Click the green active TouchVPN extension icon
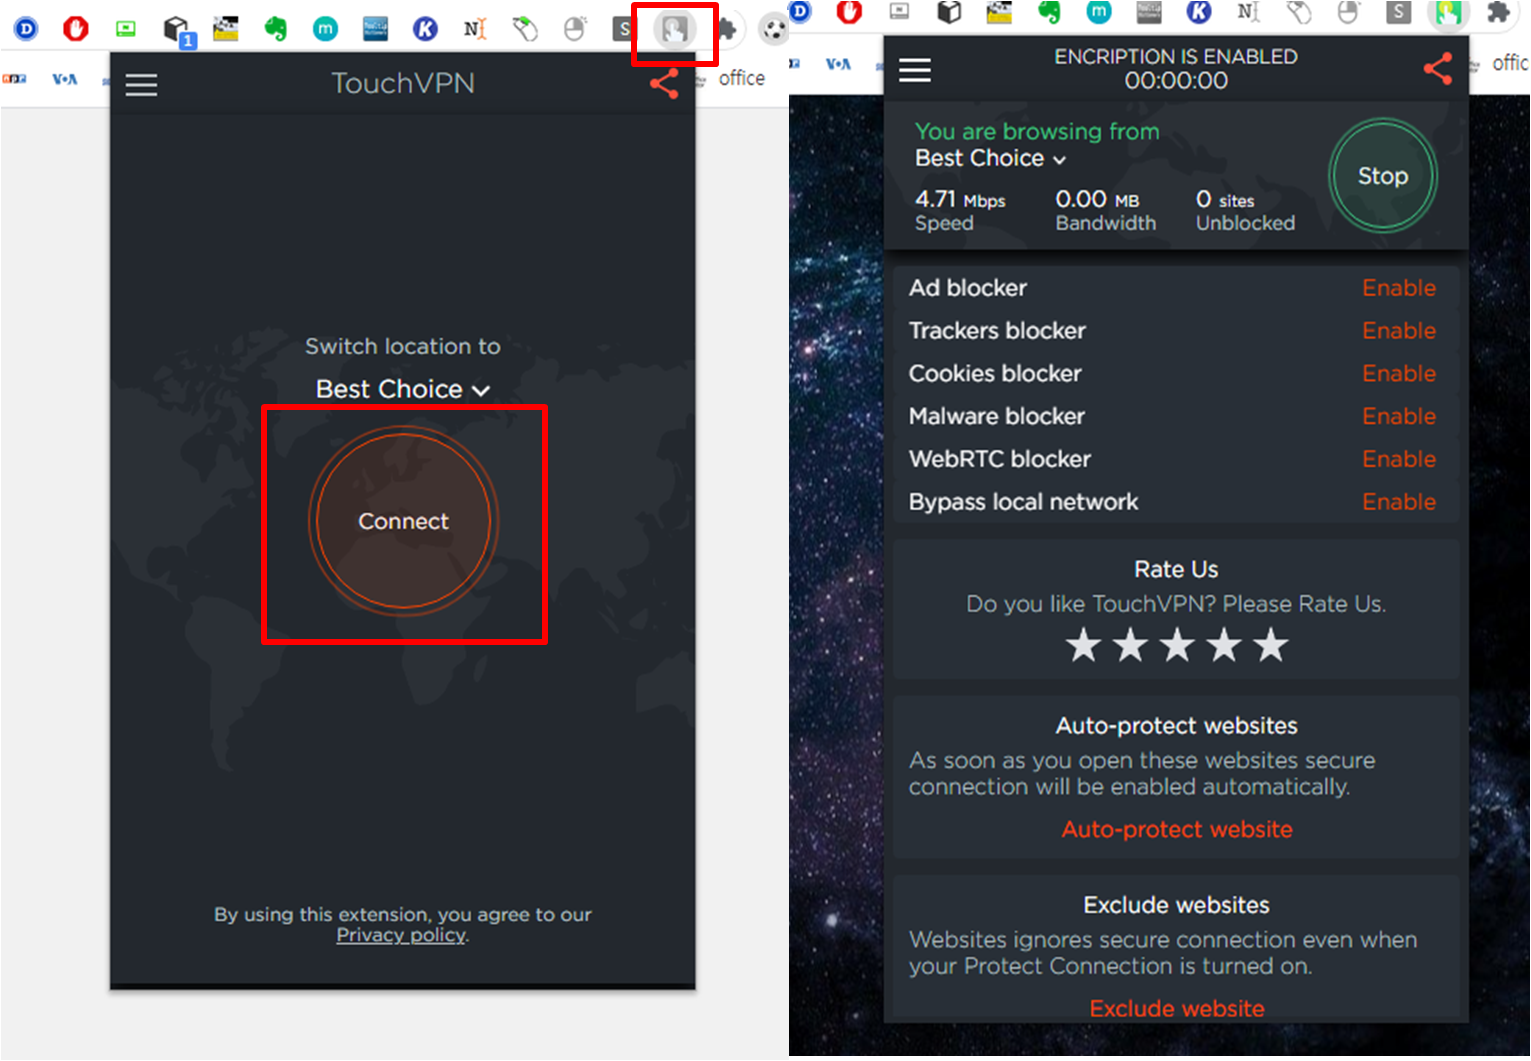This screenshot has width=1531, height=1061. pyautogui.click(x=1449, y=12)
